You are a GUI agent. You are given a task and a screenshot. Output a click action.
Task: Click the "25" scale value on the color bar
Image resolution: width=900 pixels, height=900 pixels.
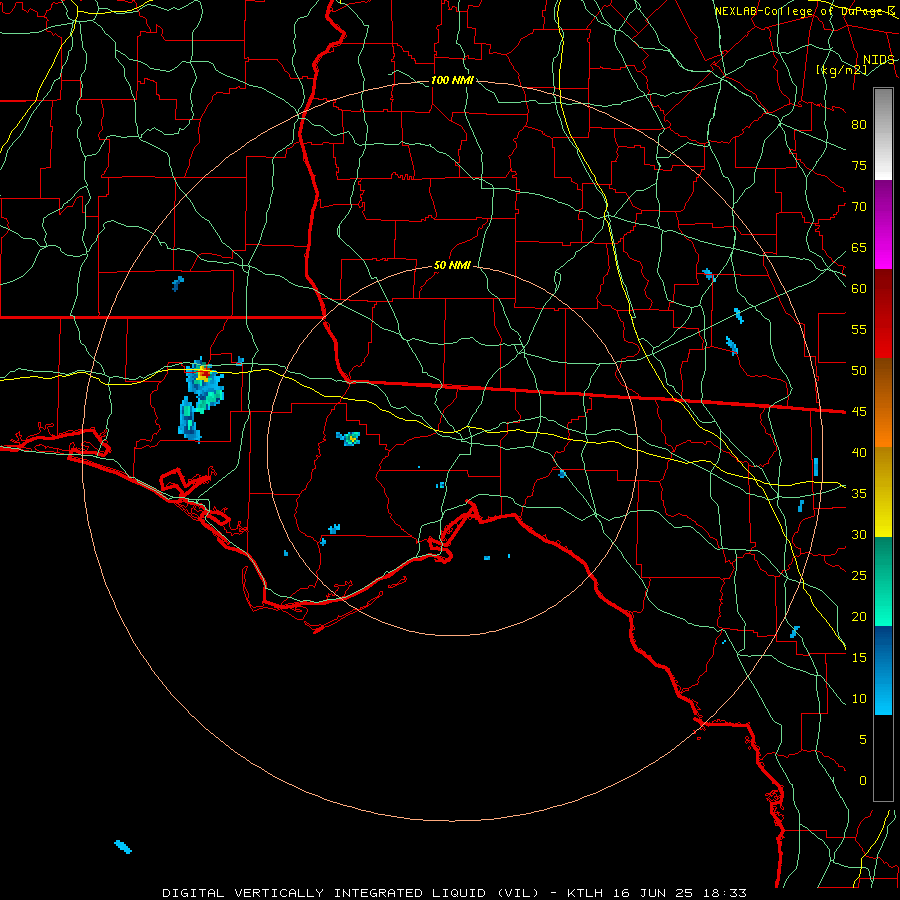pos(859,576)
